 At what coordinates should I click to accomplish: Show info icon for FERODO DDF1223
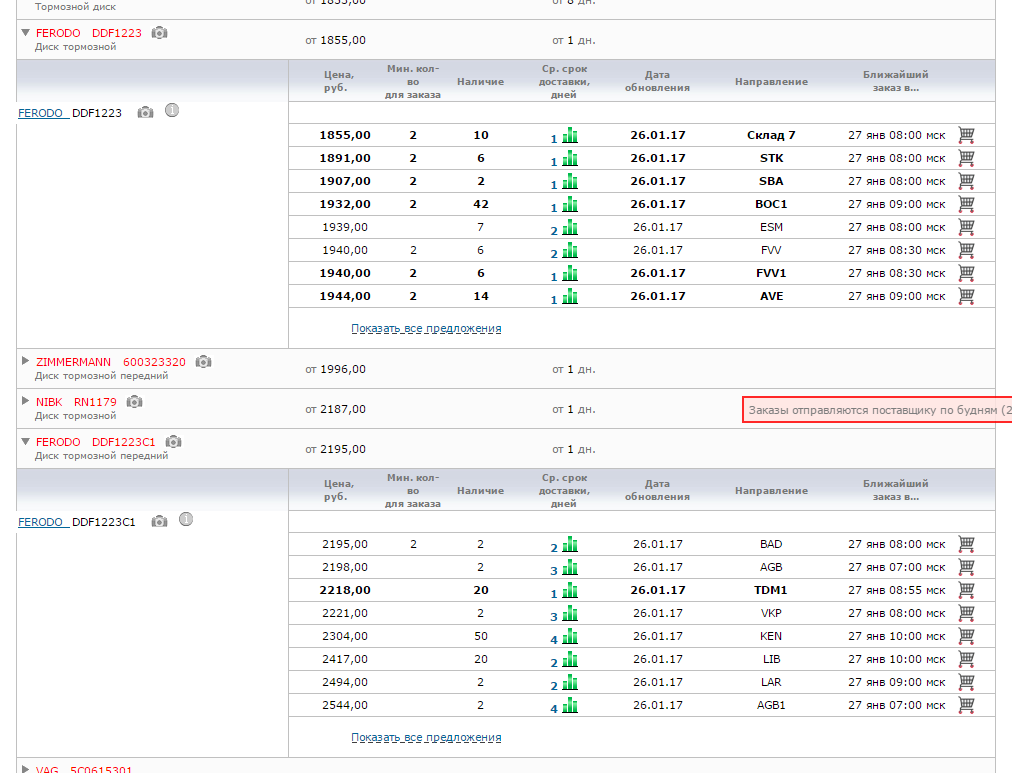click(x=172, y=111)
